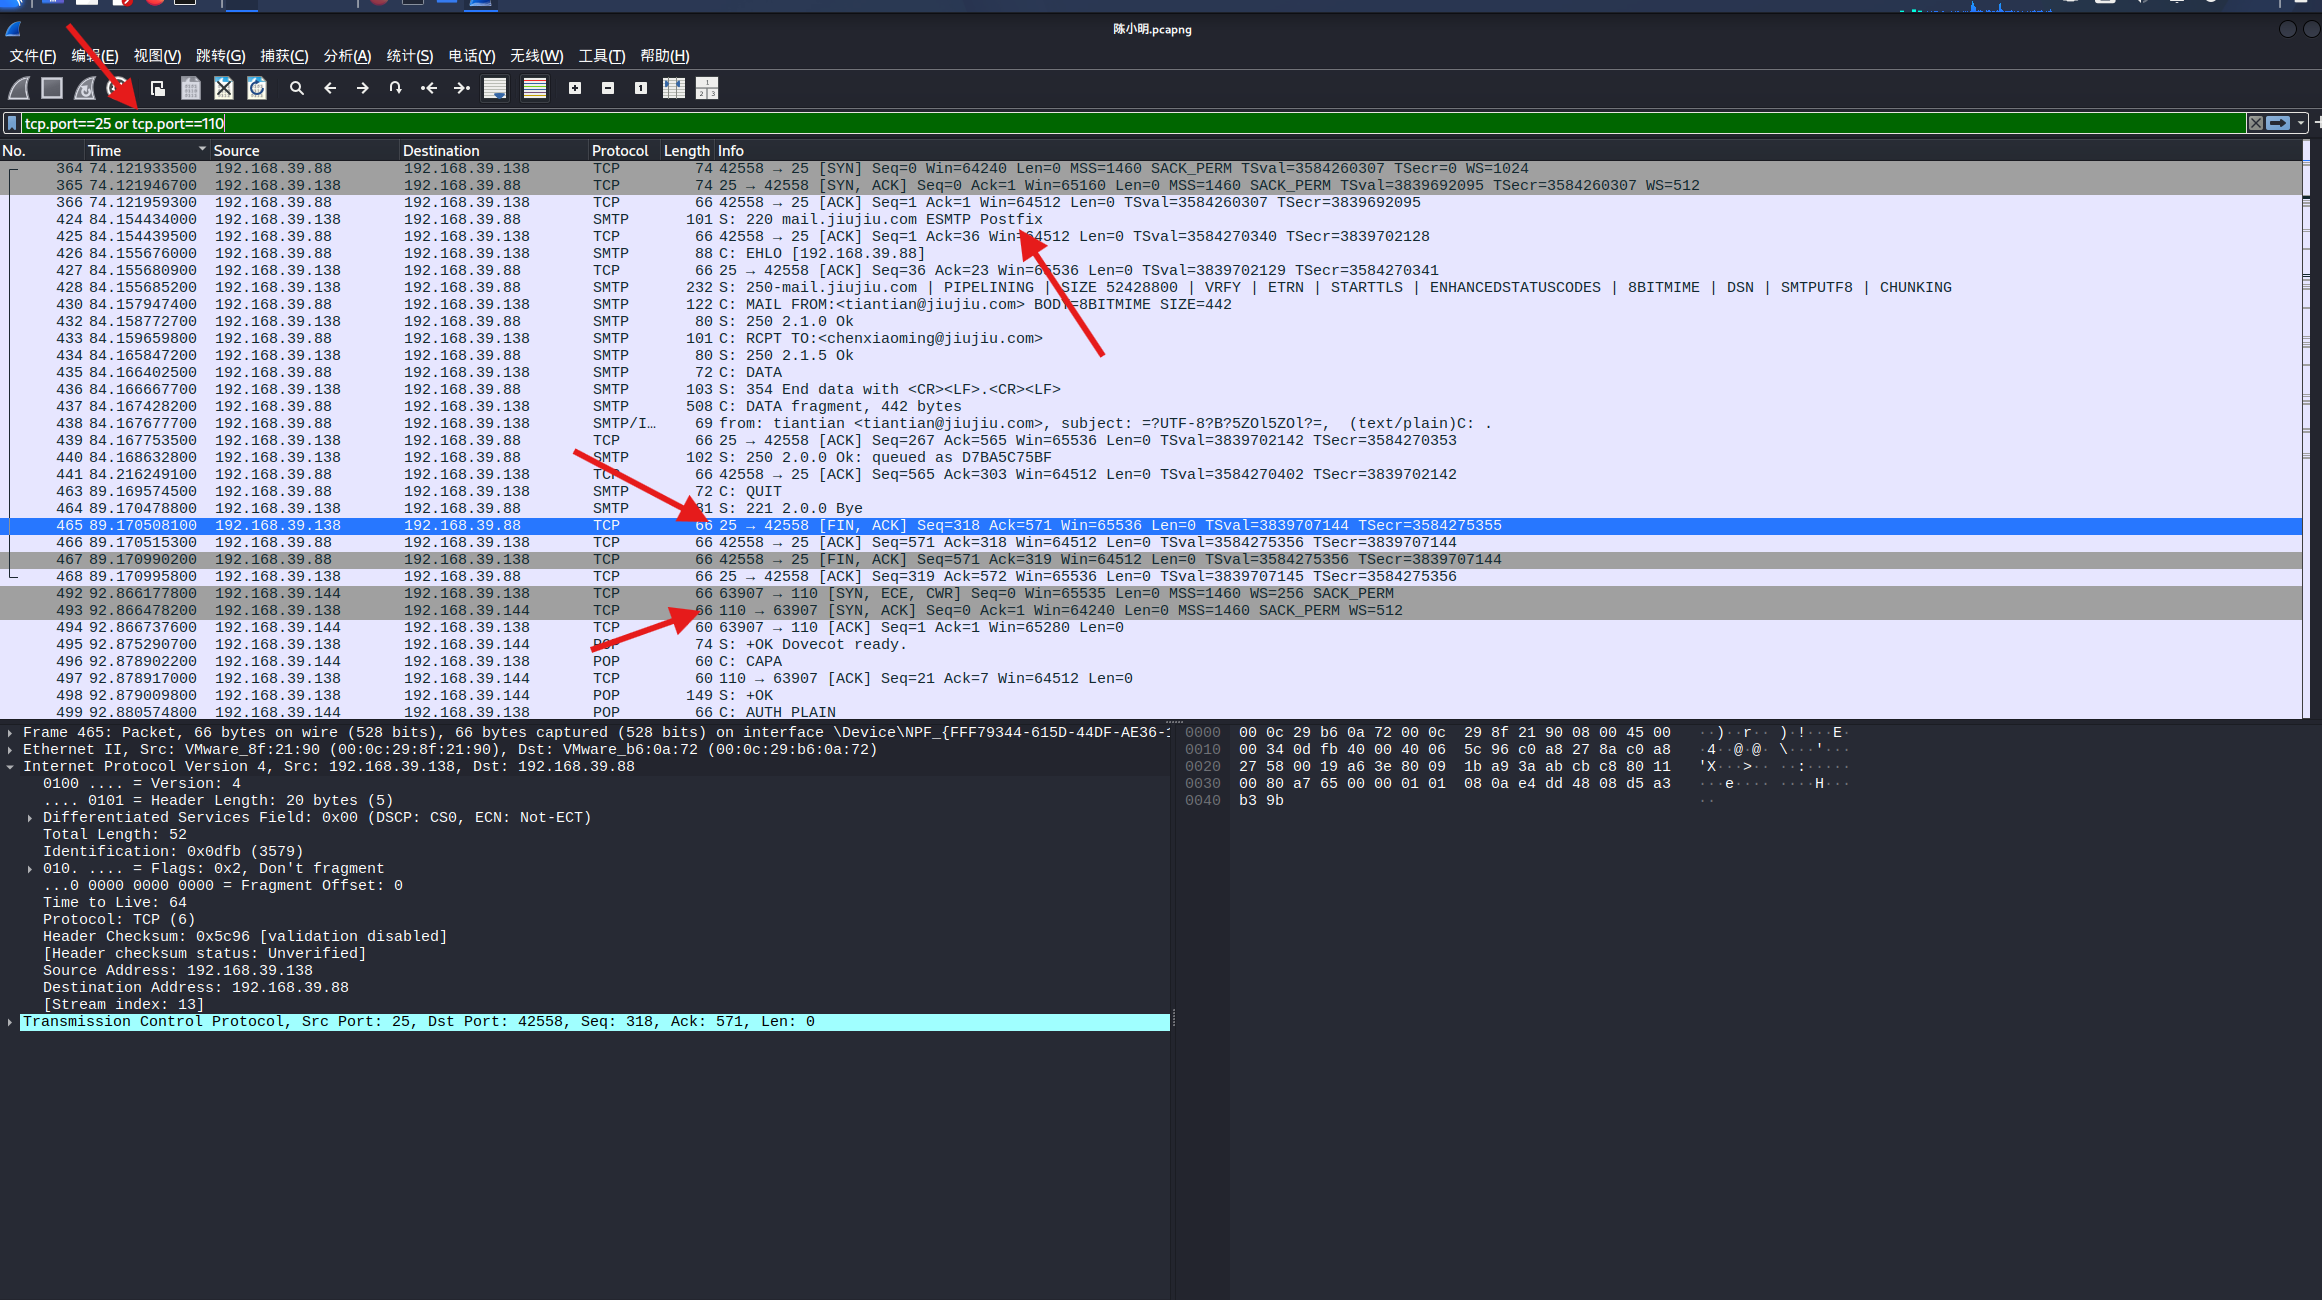
Task: Zoom out on packet text
Action: (x=608, y=89)
